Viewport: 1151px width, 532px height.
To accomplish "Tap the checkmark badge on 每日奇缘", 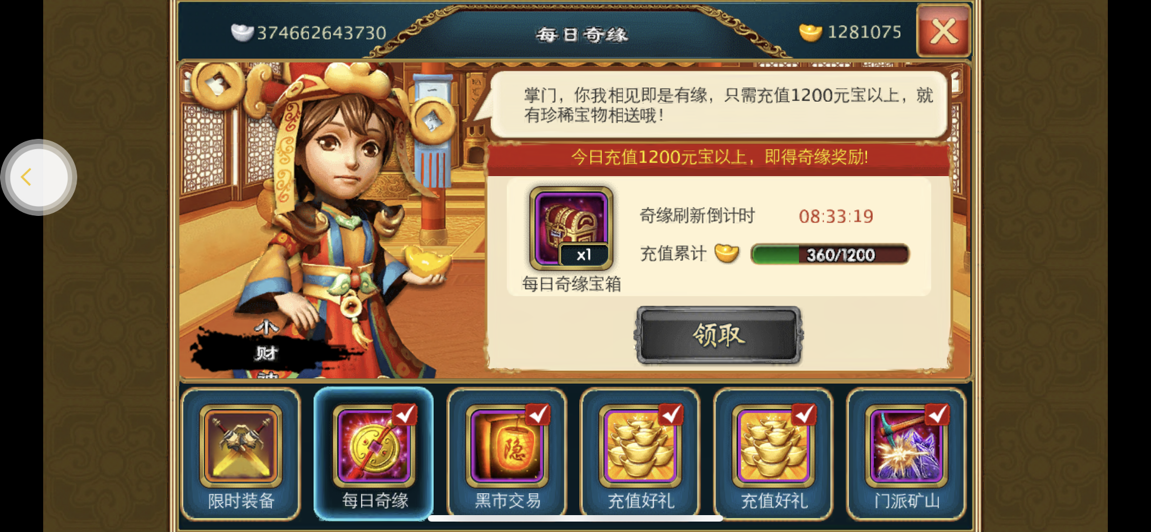I will click(x=404, y=415).
